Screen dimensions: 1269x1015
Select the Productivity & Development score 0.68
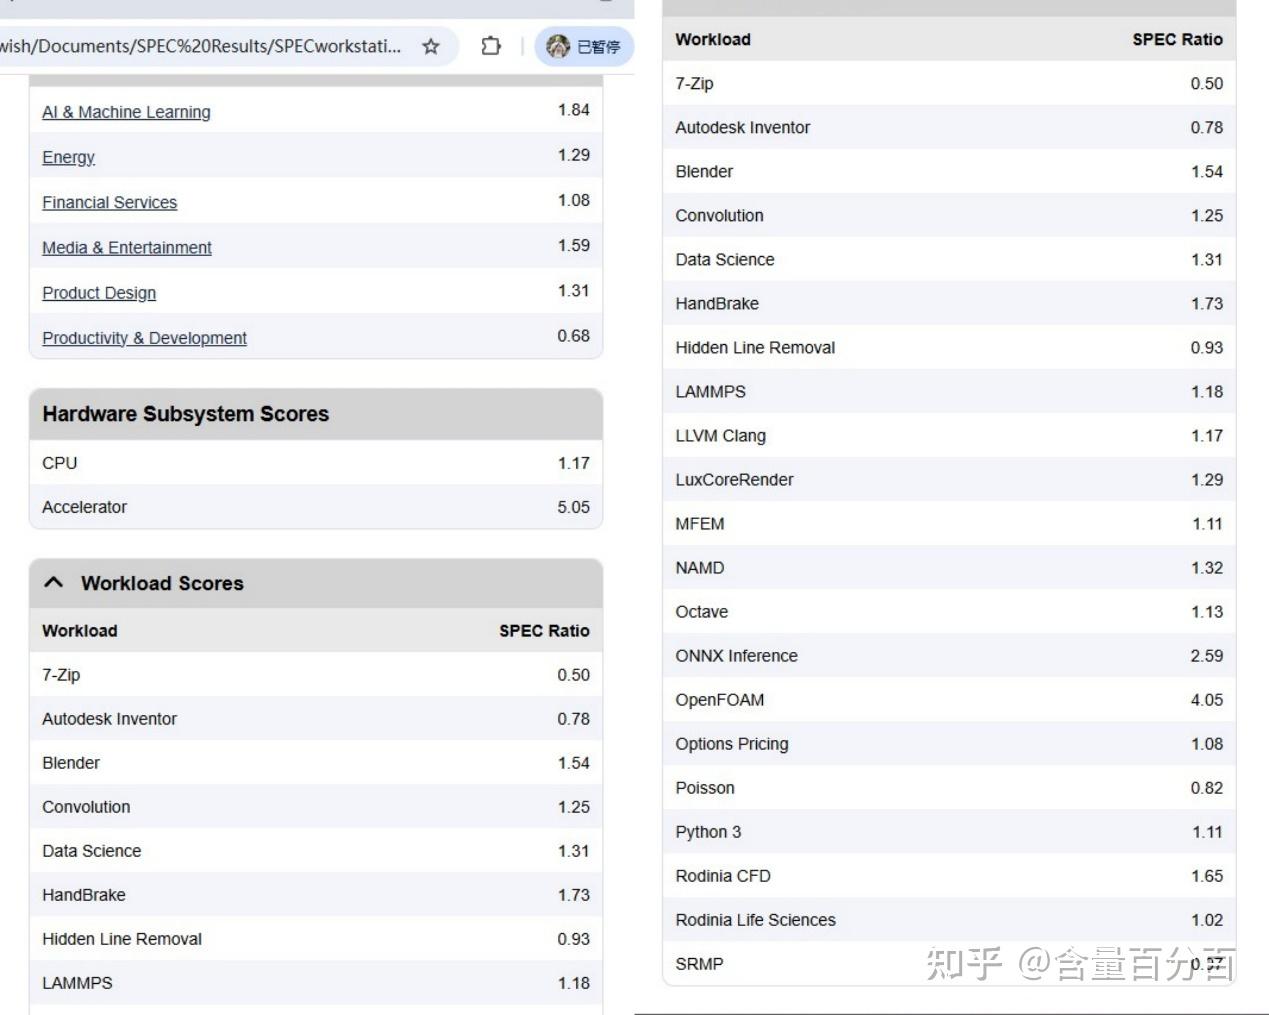point(573,336)
